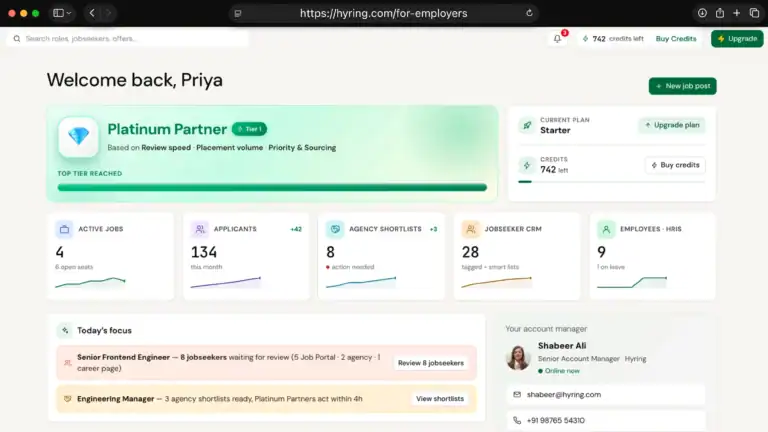Show the tab overview icon
The width and height of the screenshot is (768, 432).
coord(754,13)
